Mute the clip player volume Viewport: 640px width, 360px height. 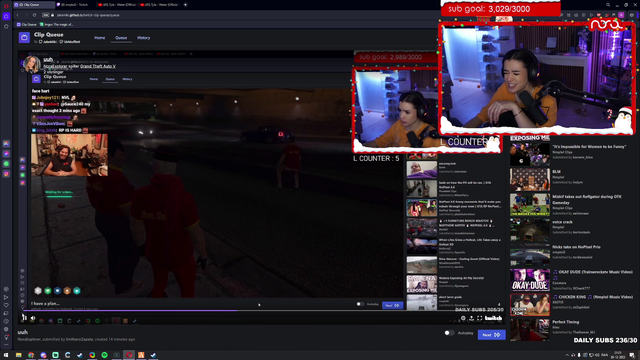[33, 318]
